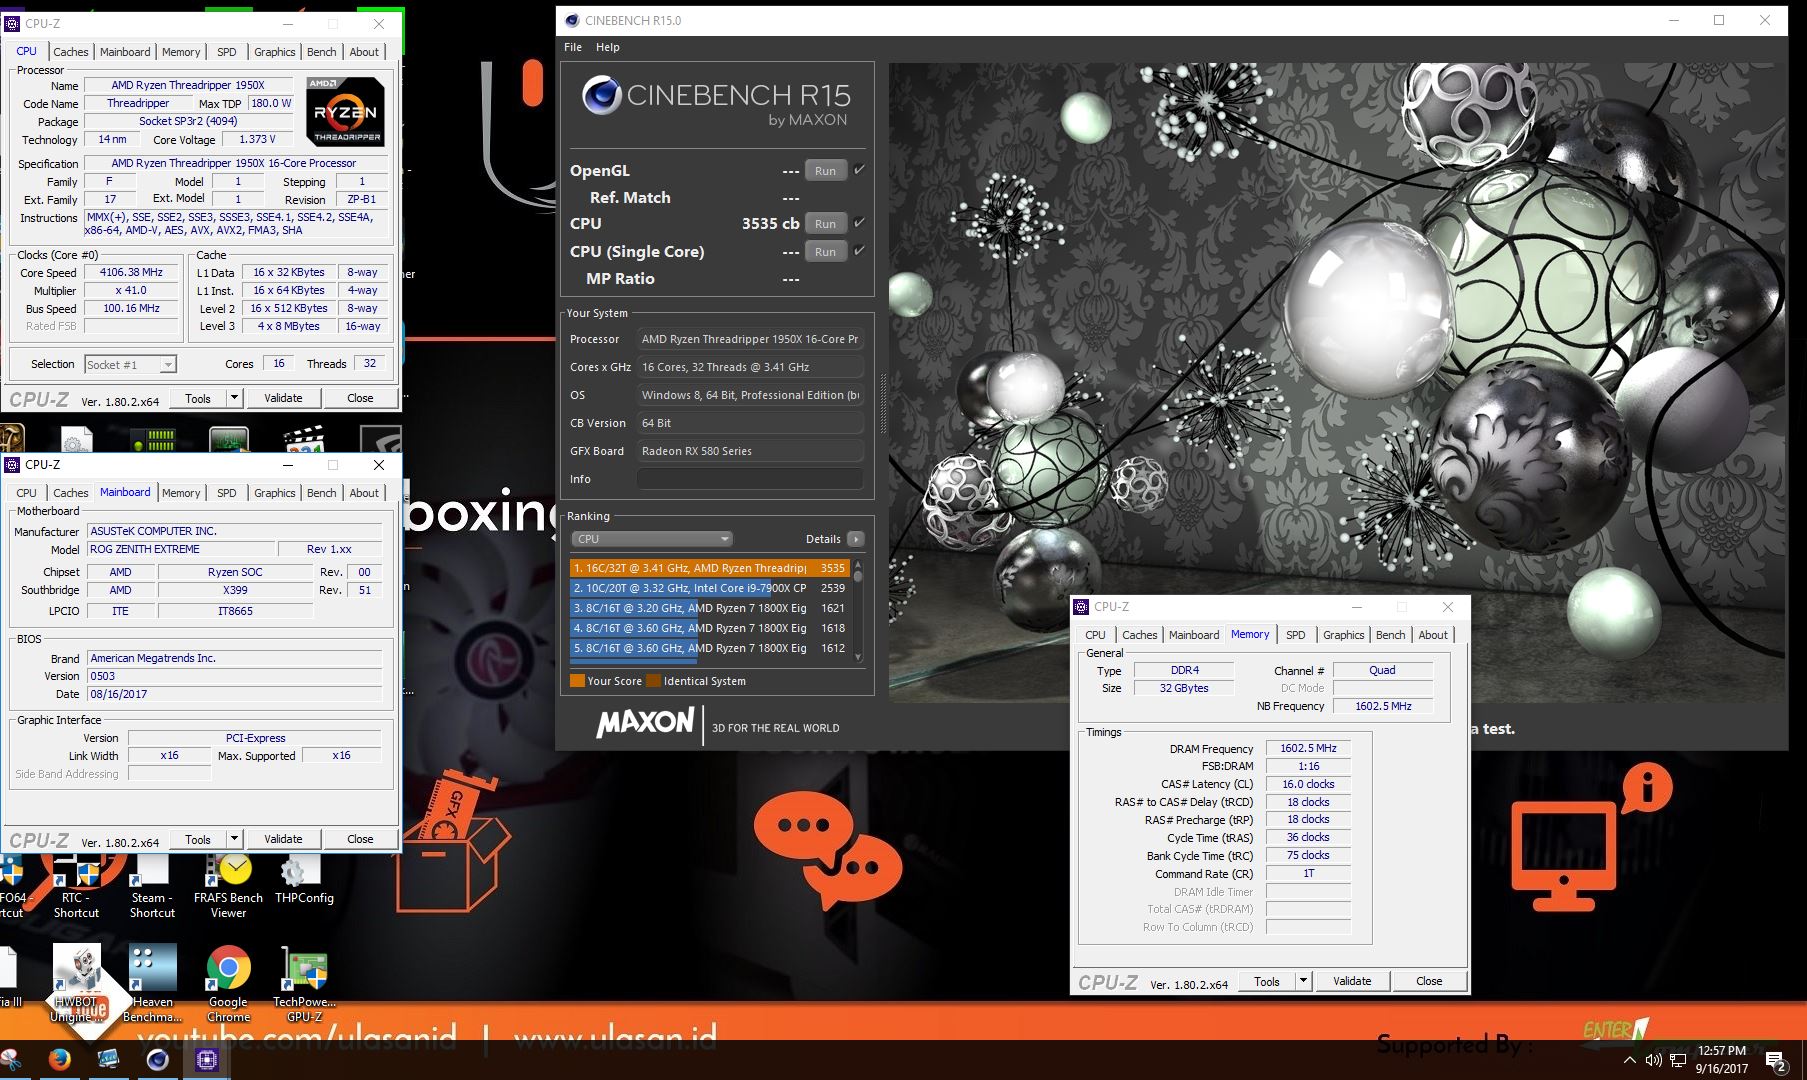Open THPConfig desktop icon
The height and width of the screenshot is (1080, 1807).
pos(304,880)
